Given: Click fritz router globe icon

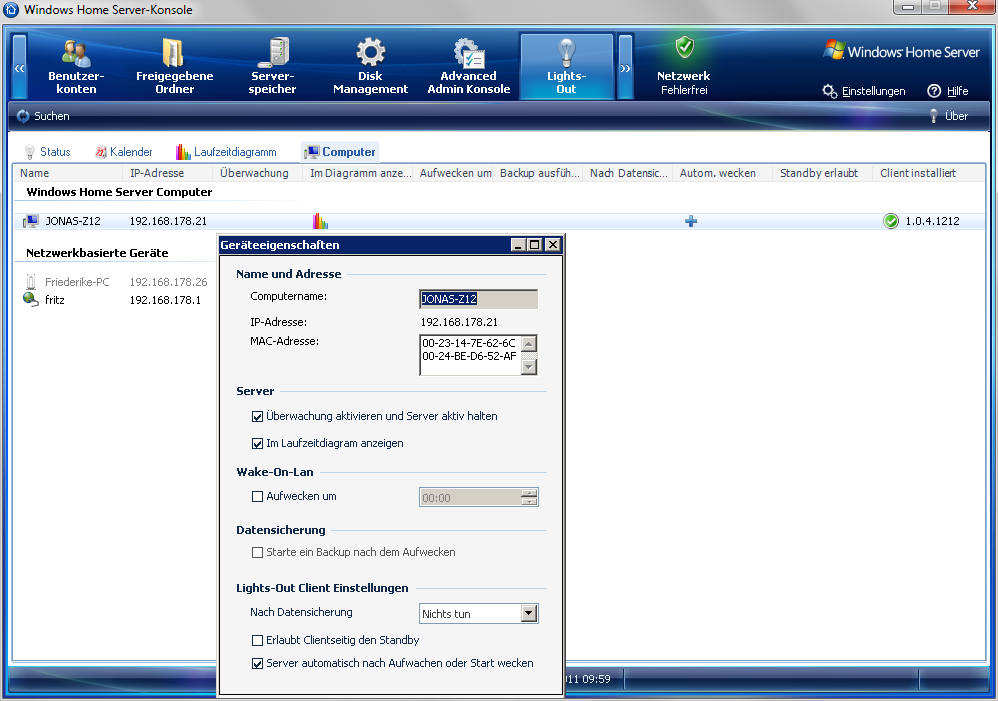Looking at the screenshot, I should pyautogui.click(x=31, y=299).
